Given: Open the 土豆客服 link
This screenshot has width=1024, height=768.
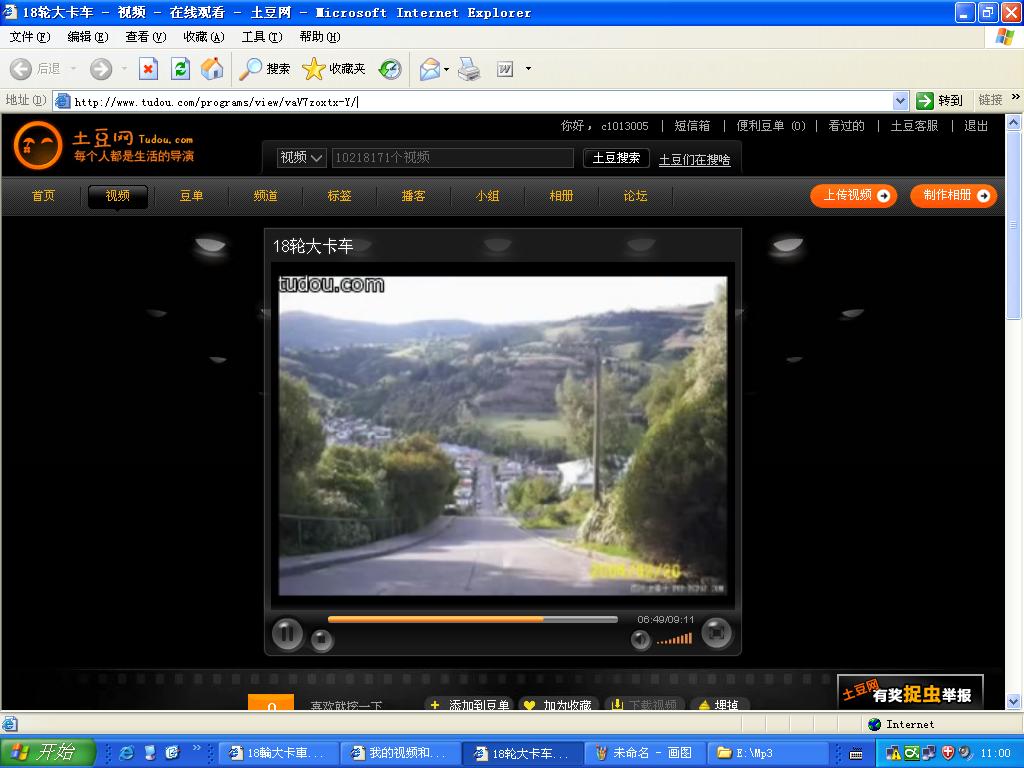Looking at the screenshot, I should [x=914, y=126].
